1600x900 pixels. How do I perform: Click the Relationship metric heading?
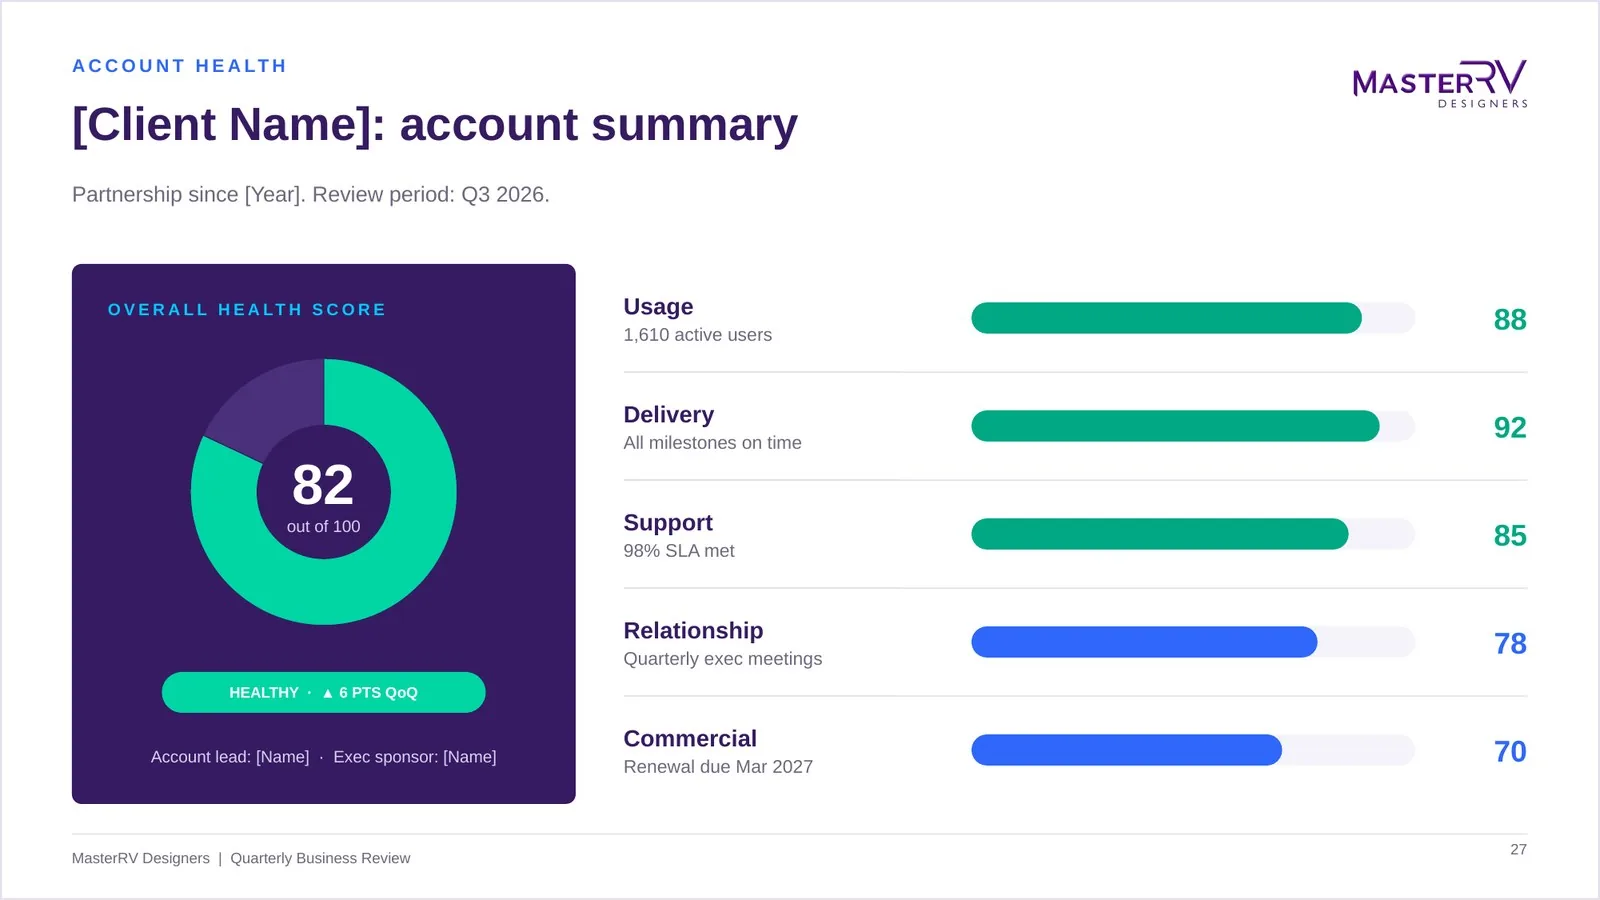tap(693, 630)
